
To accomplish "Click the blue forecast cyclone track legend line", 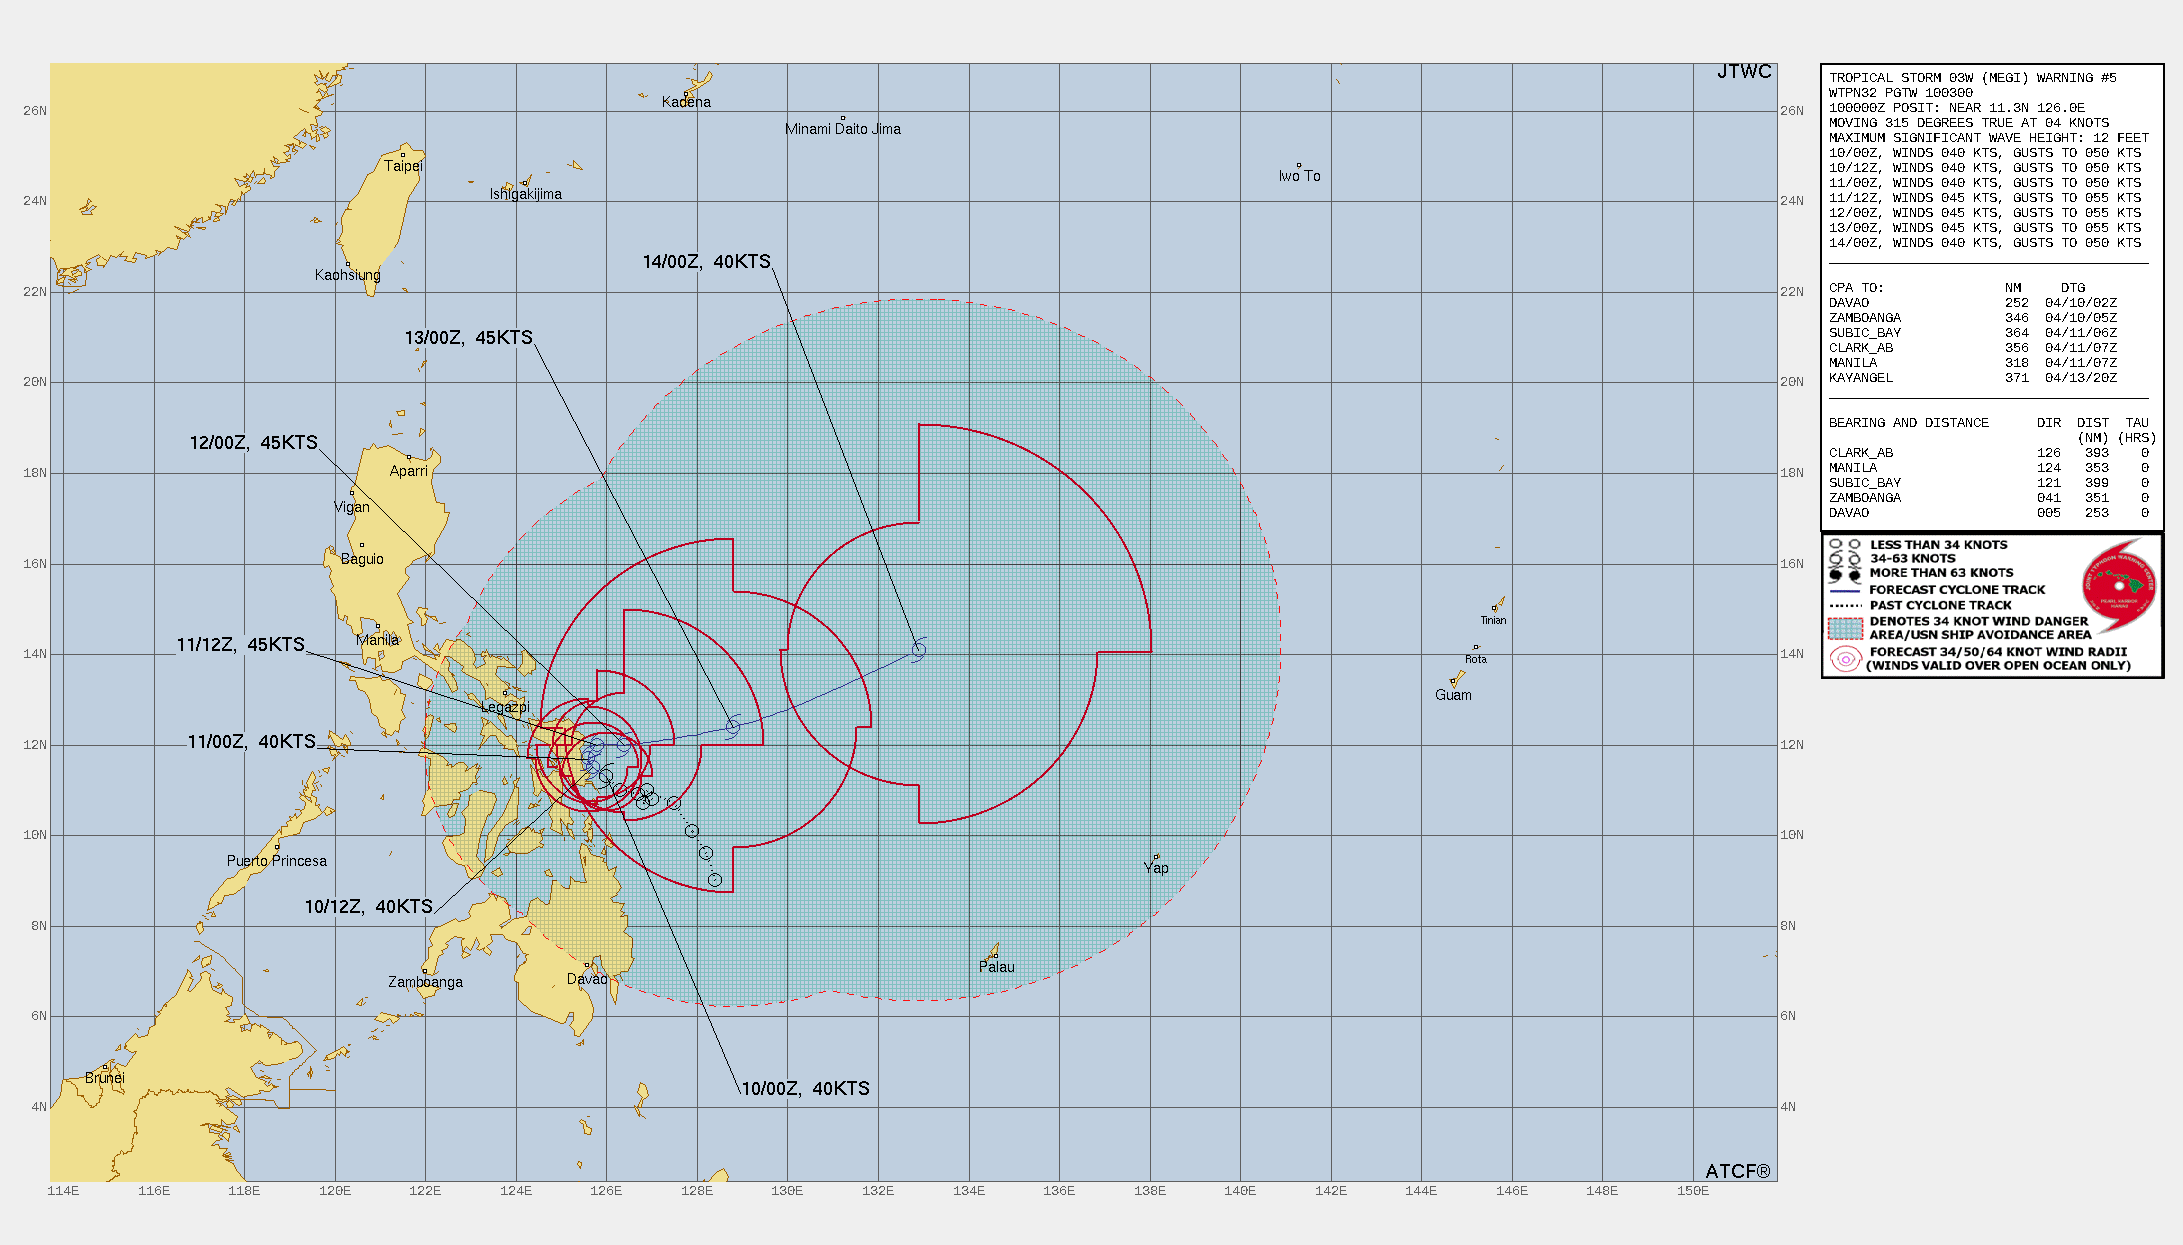I will (1845, 590).
